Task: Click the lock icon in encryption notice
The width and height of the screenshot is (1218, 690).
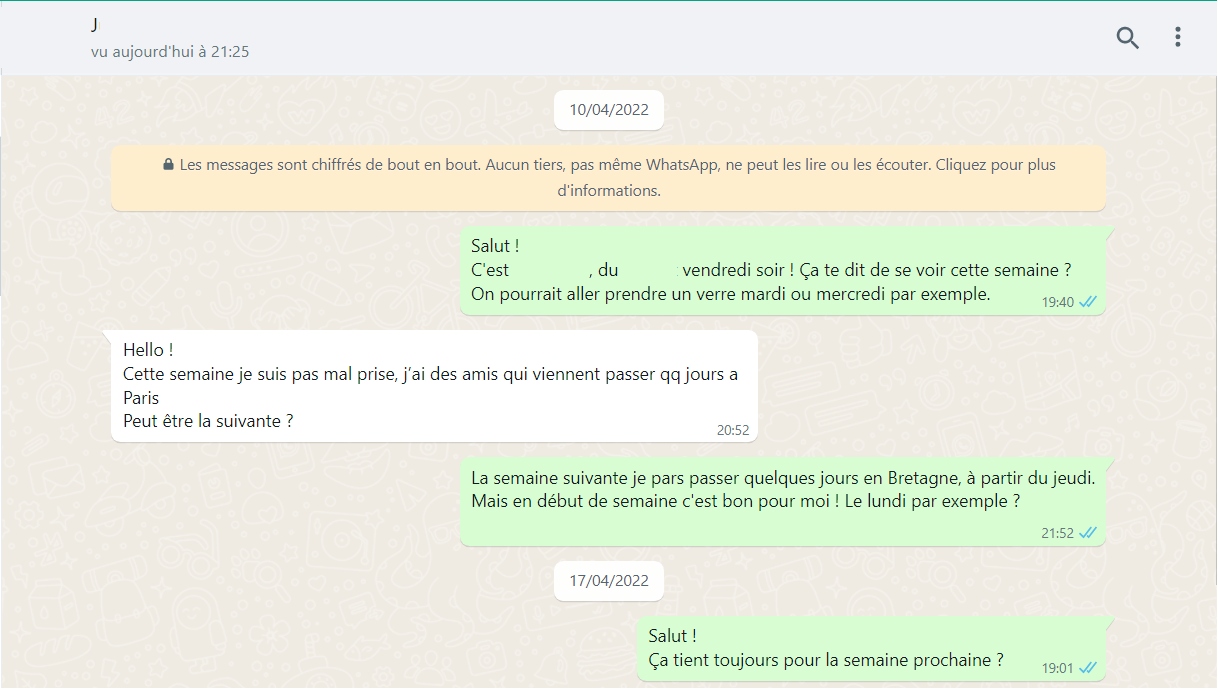Action: tap(168, 165)
